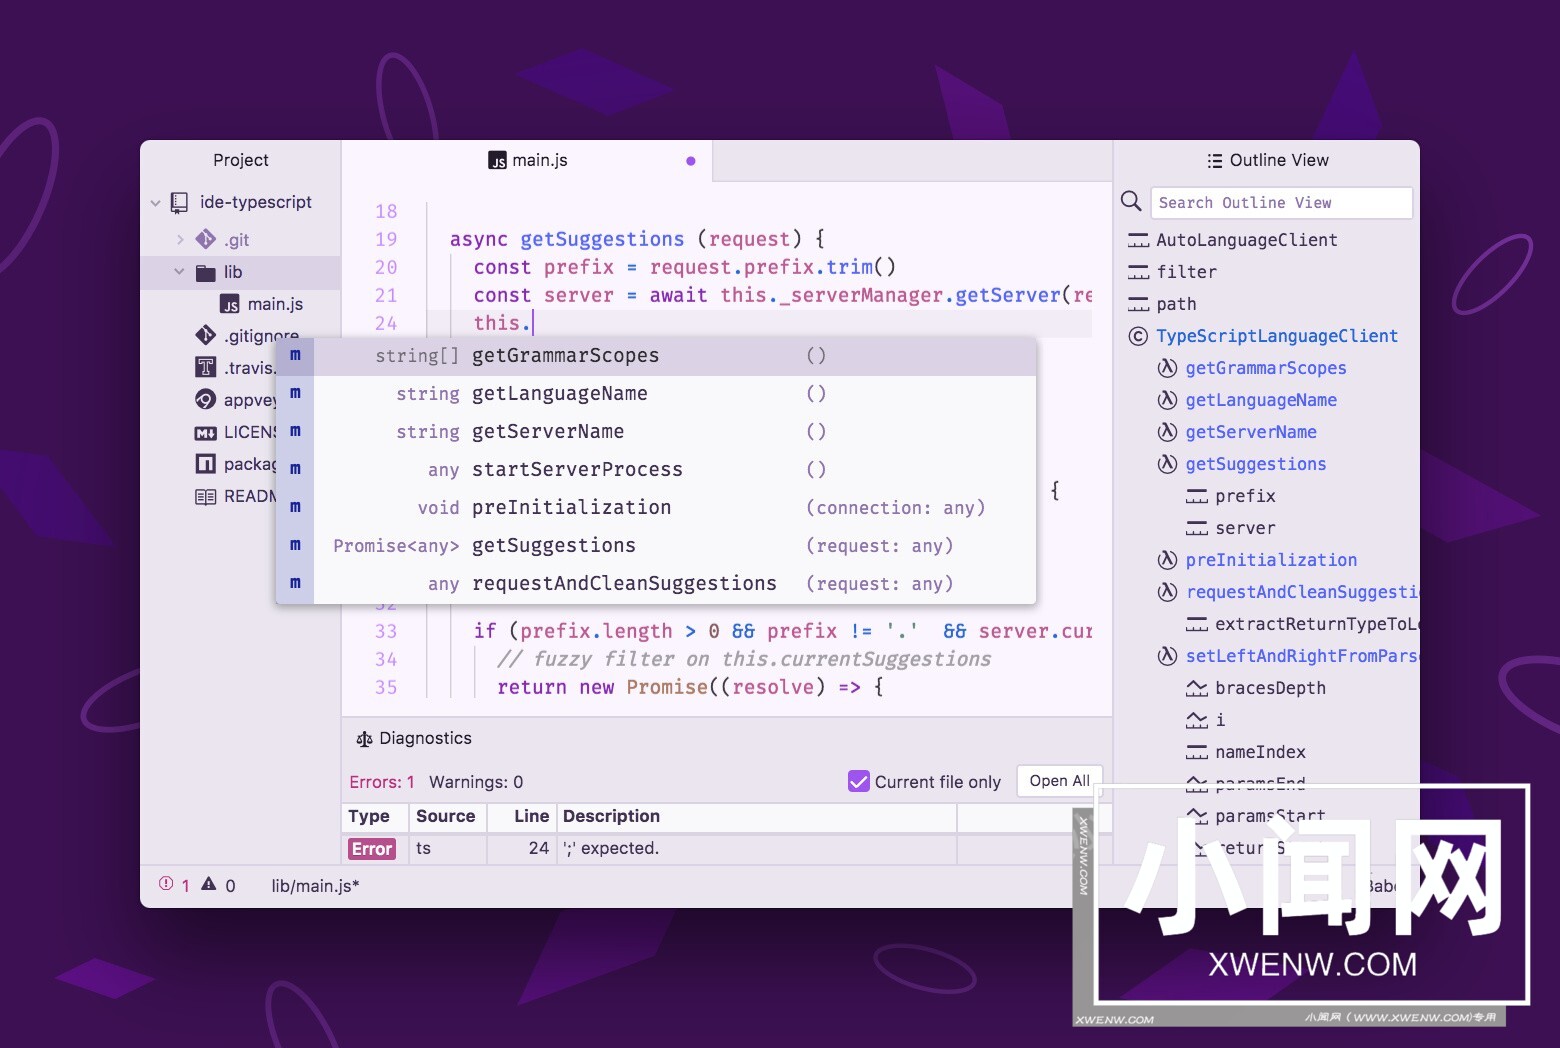Switch to the main.js editor tab
The height and width of the screenshot is (1048, 1560).
coord(527,161)
